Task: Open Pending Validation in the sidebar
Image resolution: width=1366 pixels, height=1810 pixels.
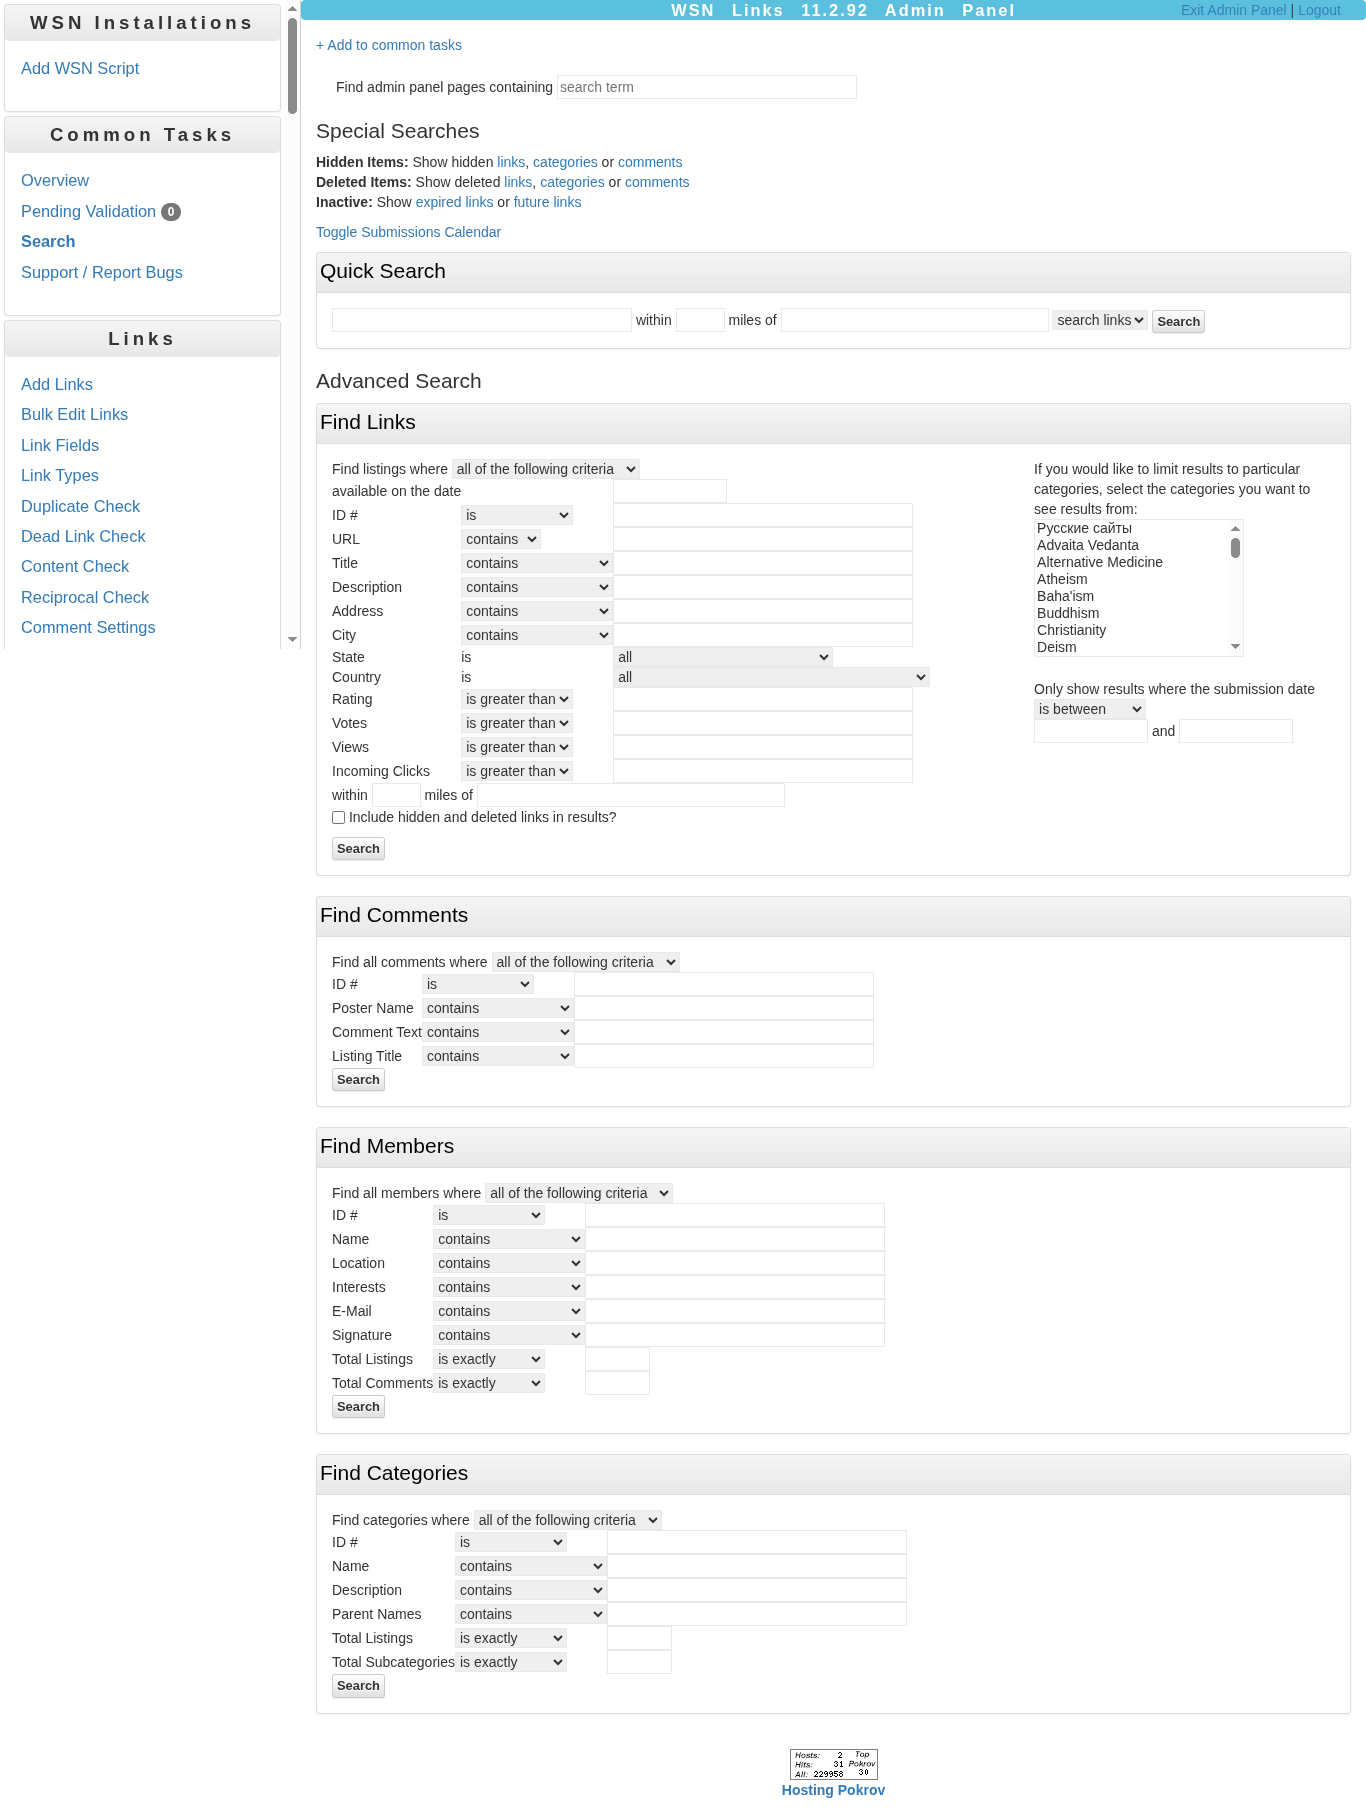Action: point(88,212)
